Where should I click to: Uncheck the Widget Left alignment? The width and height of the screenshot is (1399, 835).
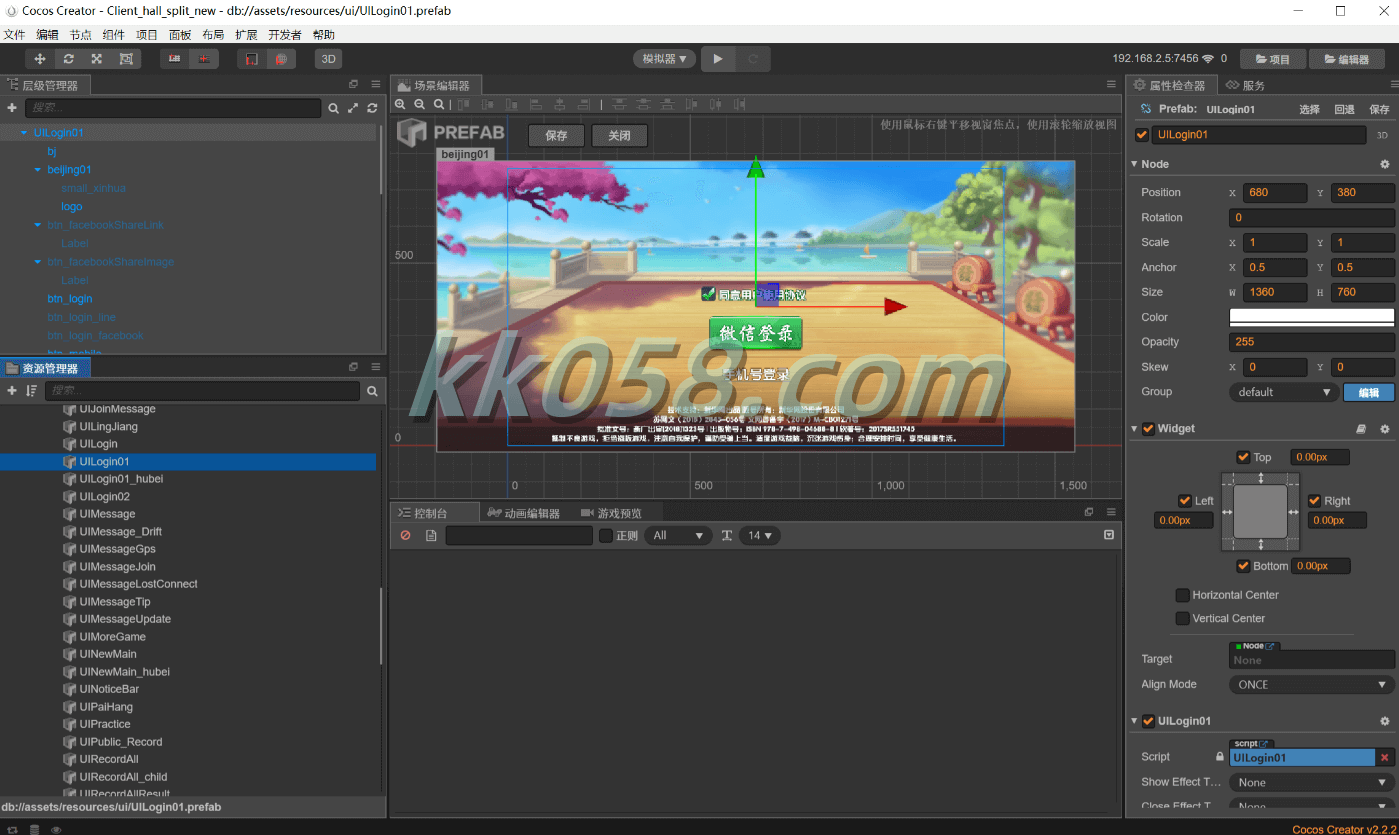pyautogui.click(x=1185, y=501)
